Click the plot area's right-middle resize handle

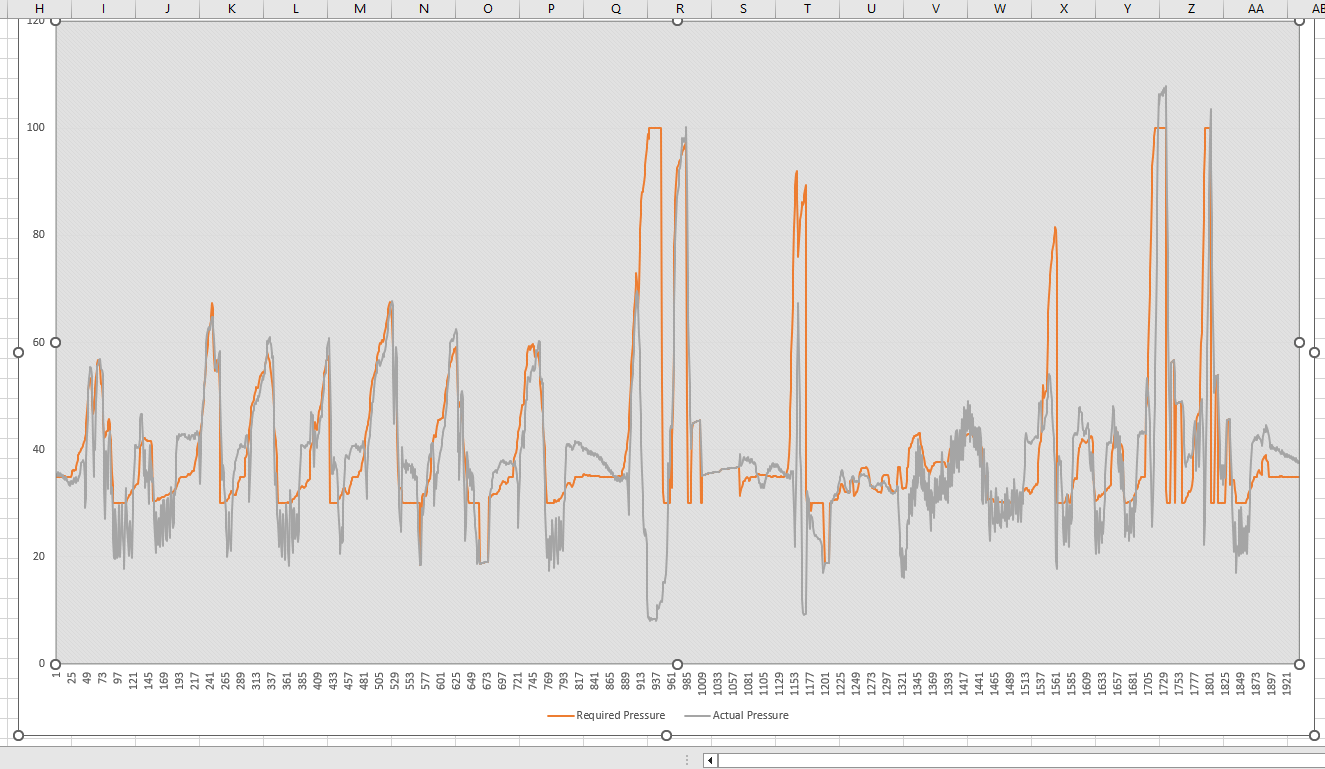tap(1299, 342)
